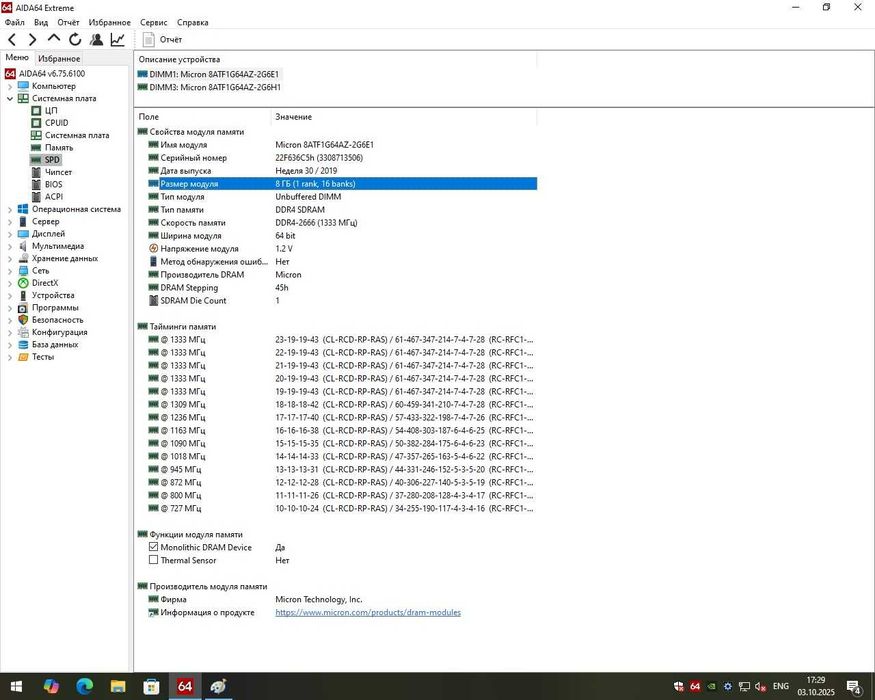Viewport: 875px width, 700px height.
Task: Open the Отчёт menu in menu bar
Action: [x=68, y=22]
